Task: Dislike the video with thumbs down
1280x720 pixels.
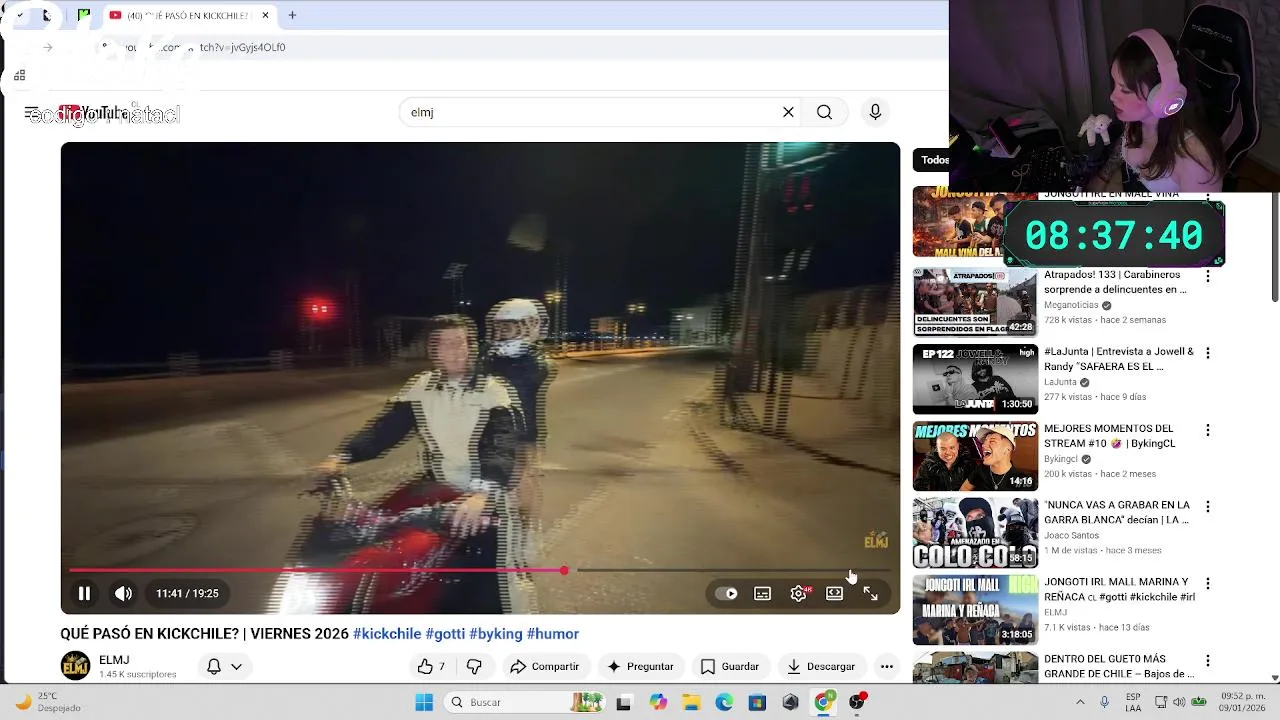Action: coord(474,666)
